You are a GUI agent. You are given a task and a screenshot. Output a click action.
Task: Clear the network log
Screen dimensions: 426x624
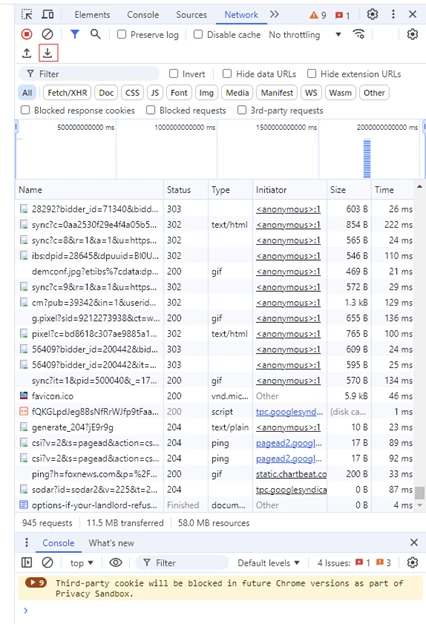click(x=47, y=35)
